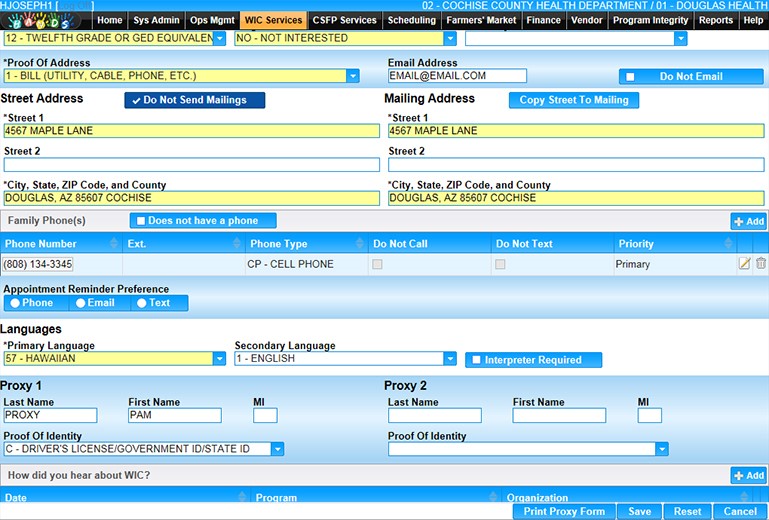Switch to the Program Integrity menu
The width and height of the screenshot is (769, 520).
pos(650,20)
